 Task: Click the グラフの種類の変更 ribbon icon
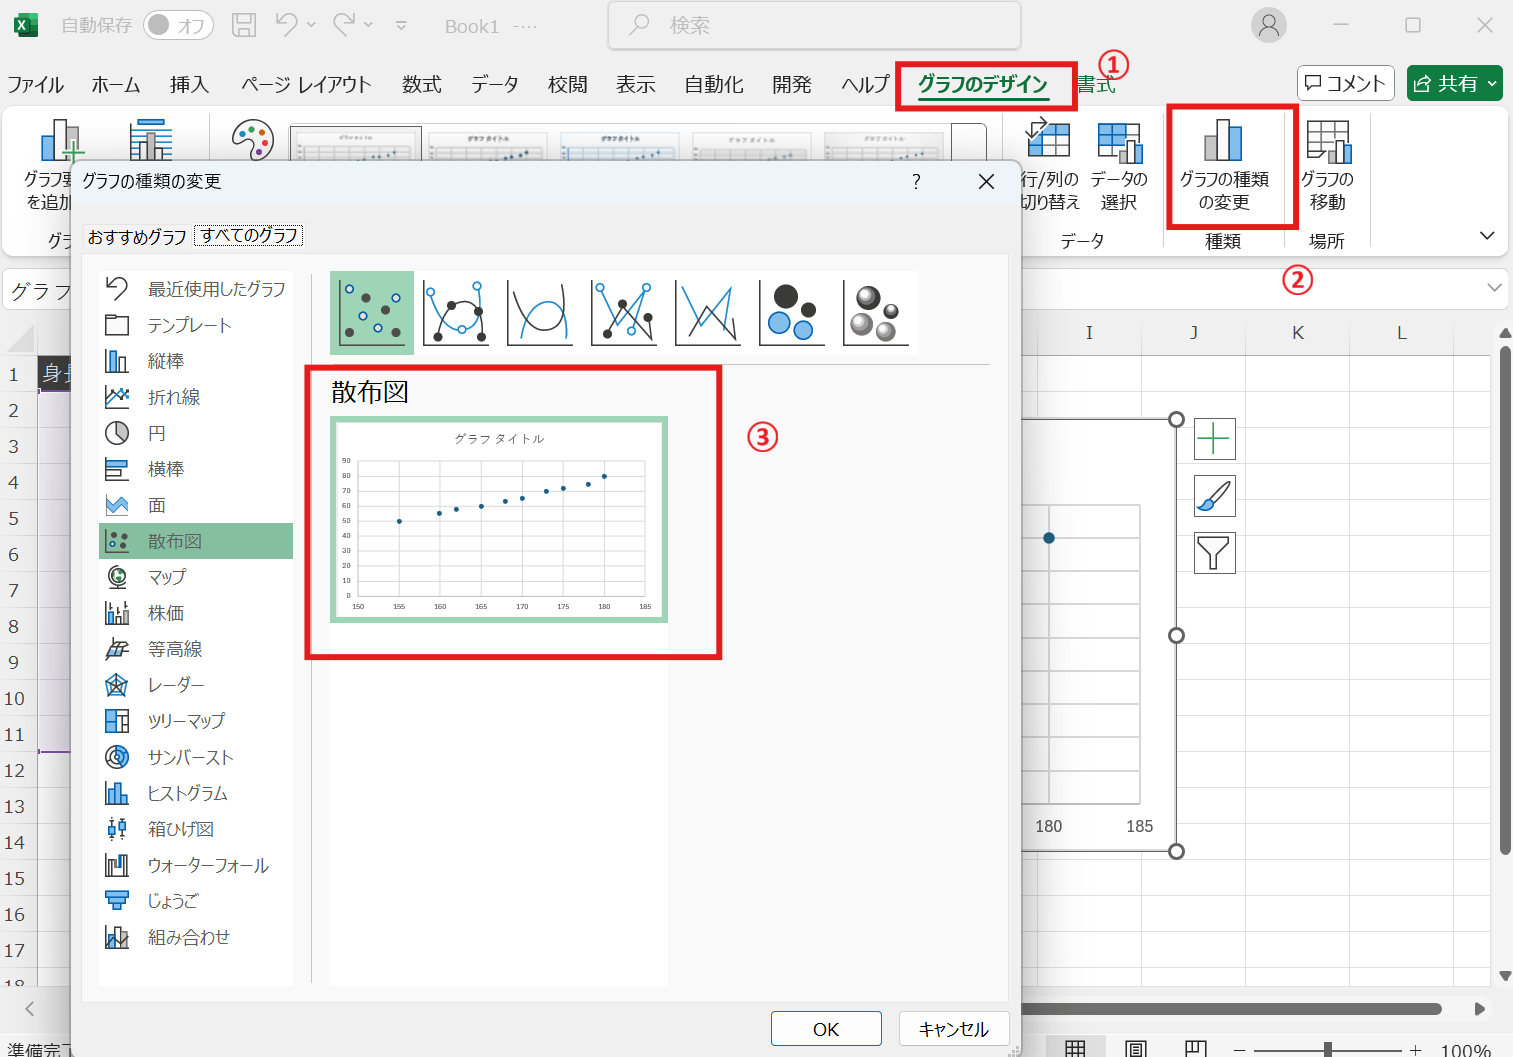pos(1230,165)
